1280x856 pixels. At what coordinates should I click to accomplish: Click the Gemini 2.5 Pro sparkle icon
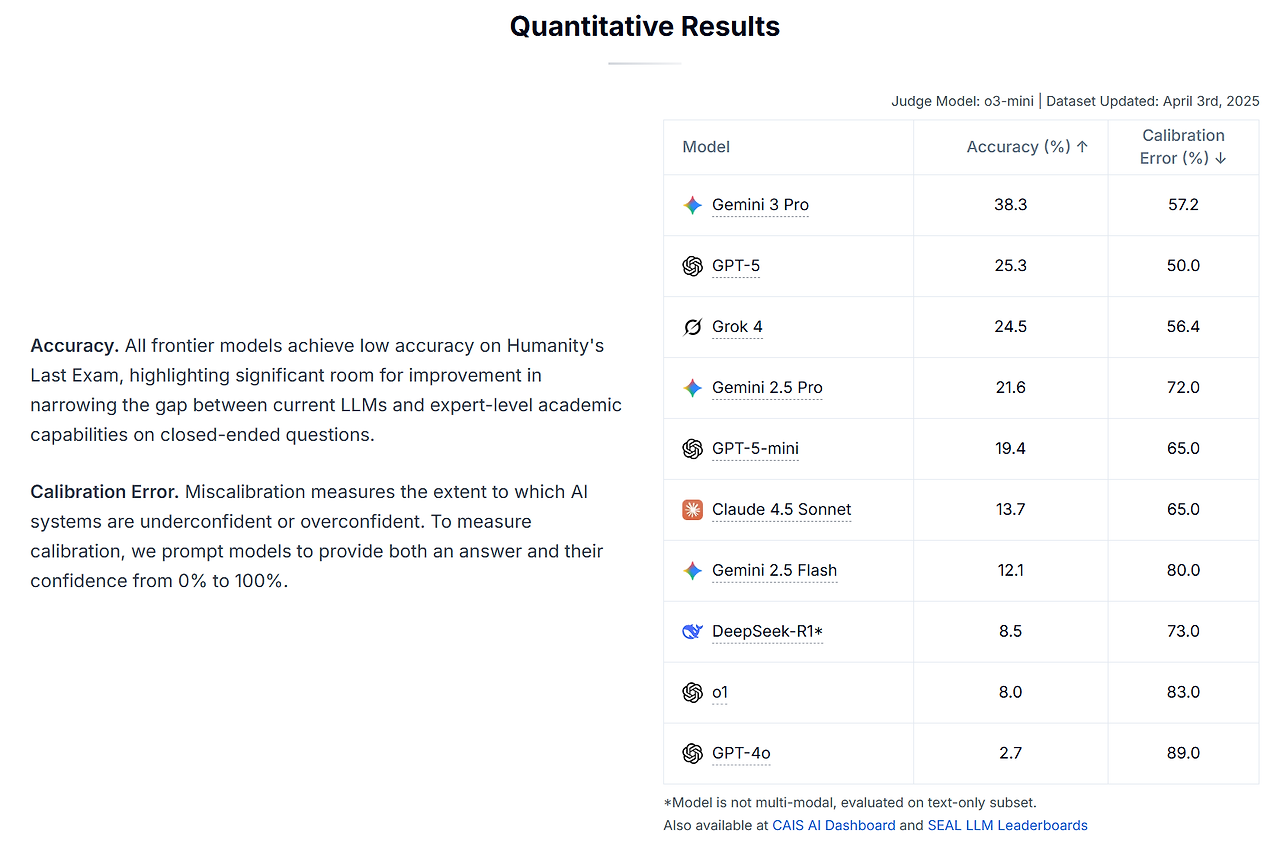coord(692,388)
